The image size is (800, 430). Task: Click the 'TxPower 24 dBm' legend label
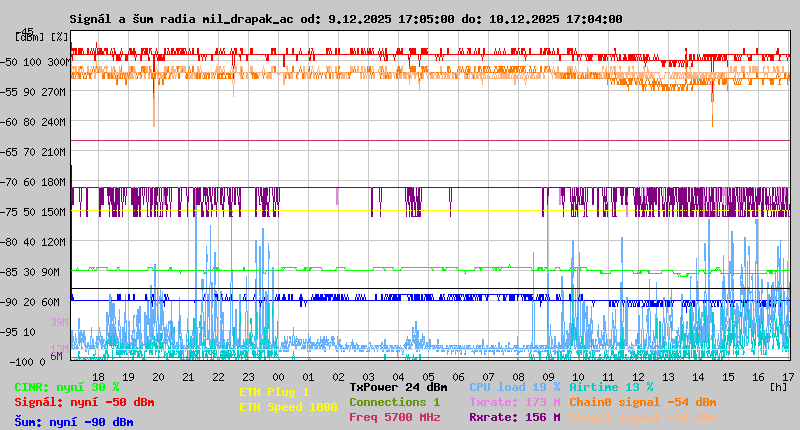click(398, 387)
